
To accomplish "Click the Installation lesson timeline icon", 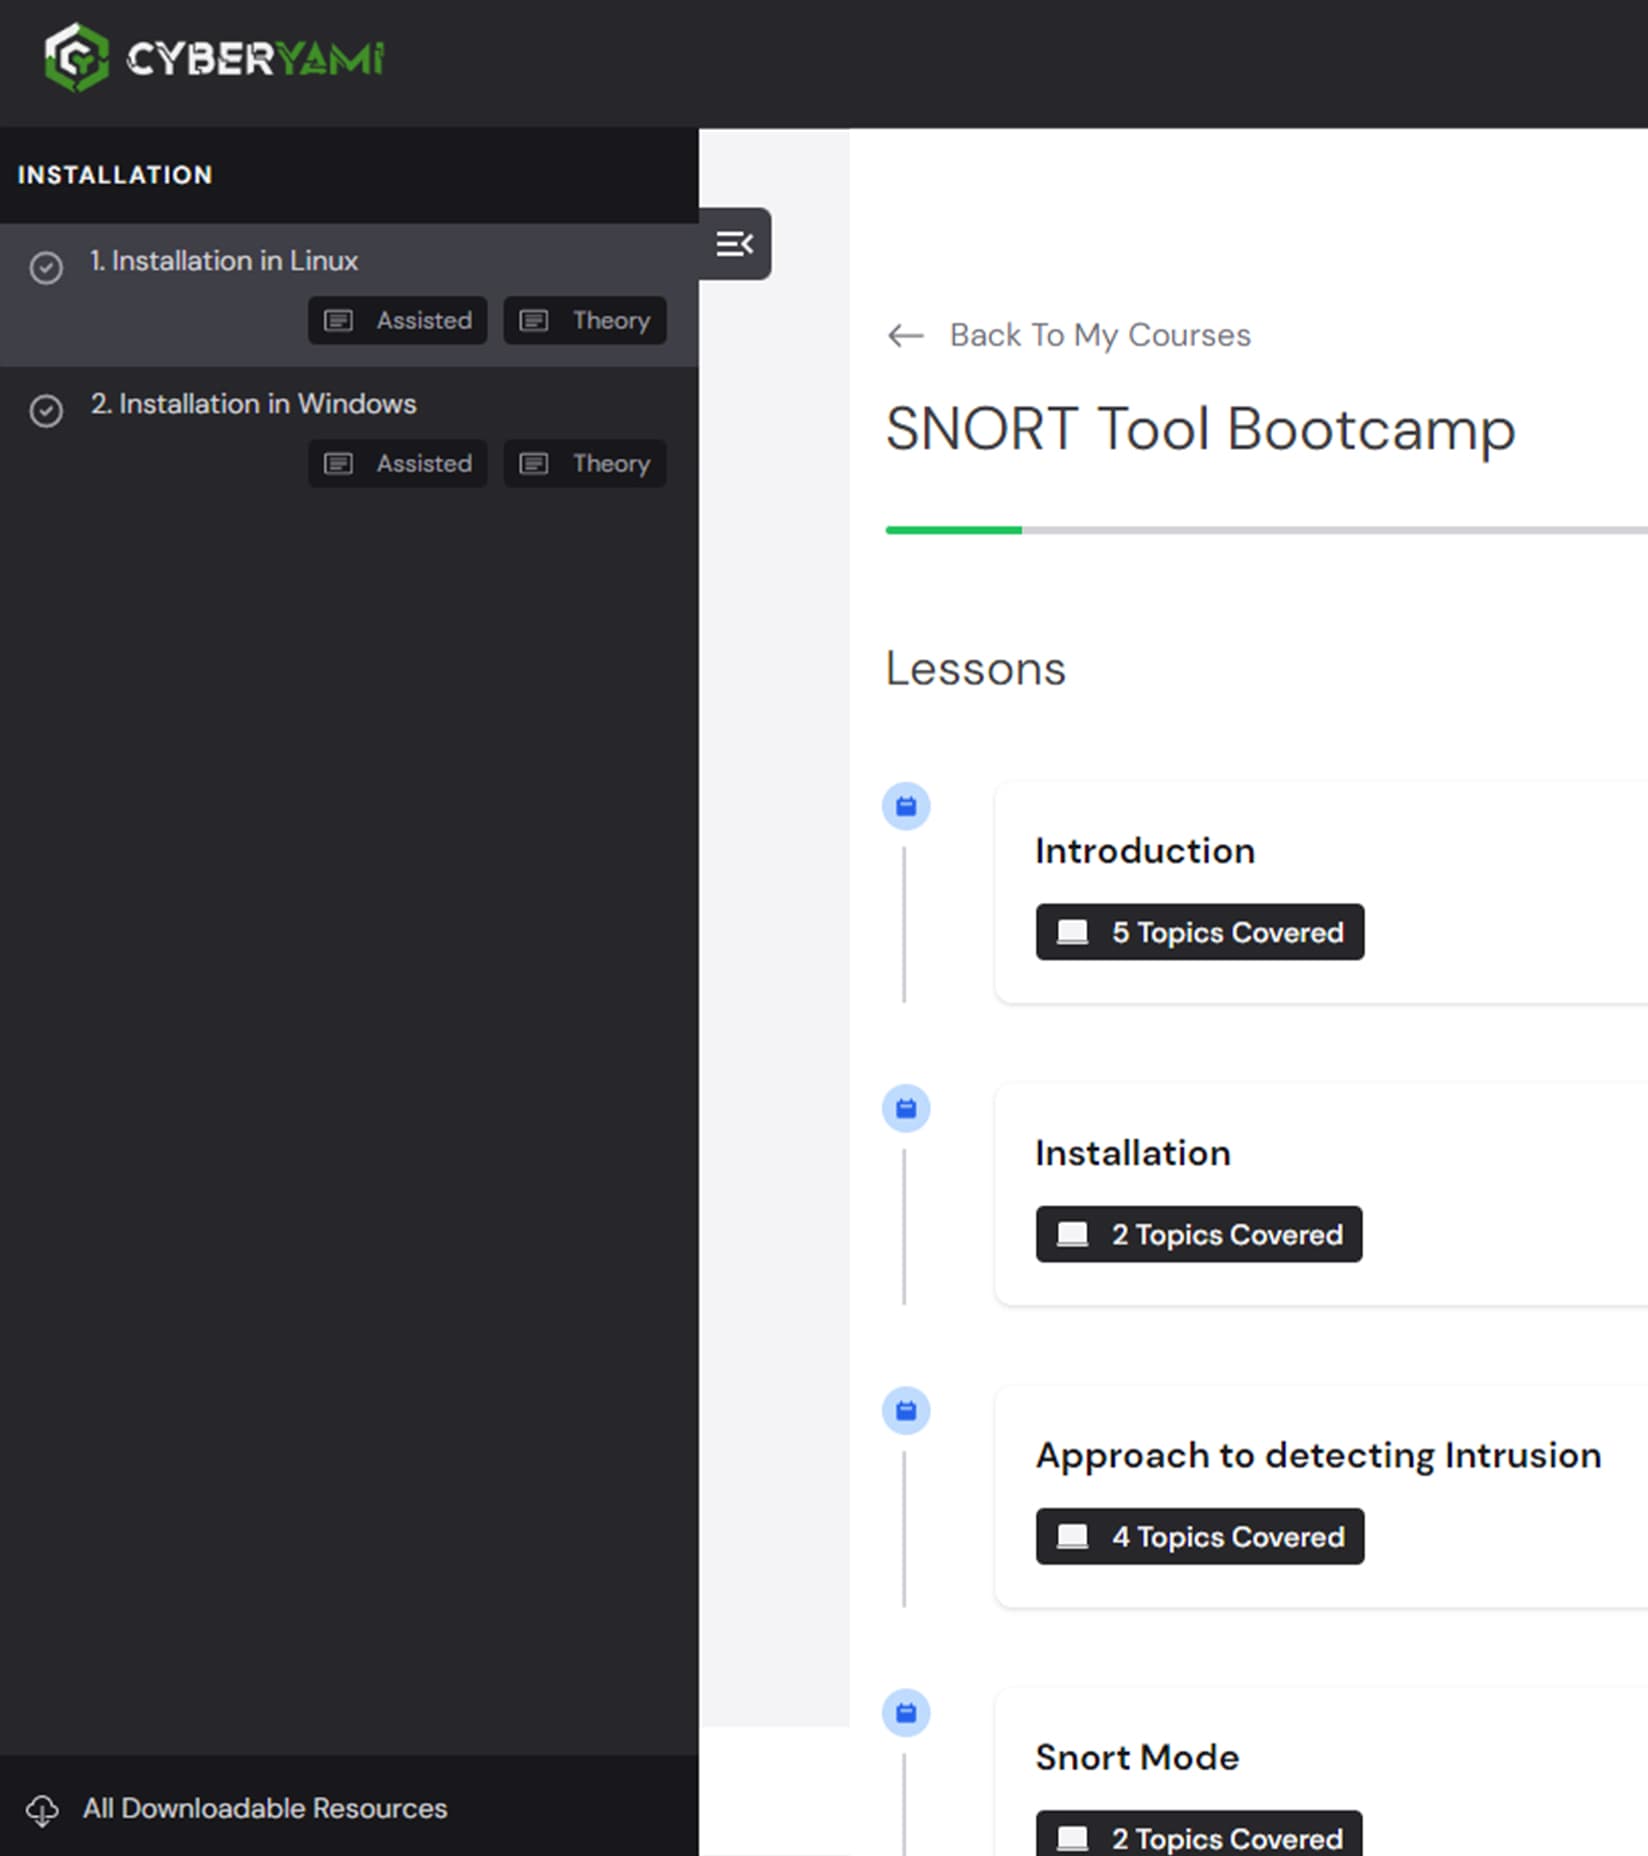I will pyautogui.click(x=906, y=1108).
